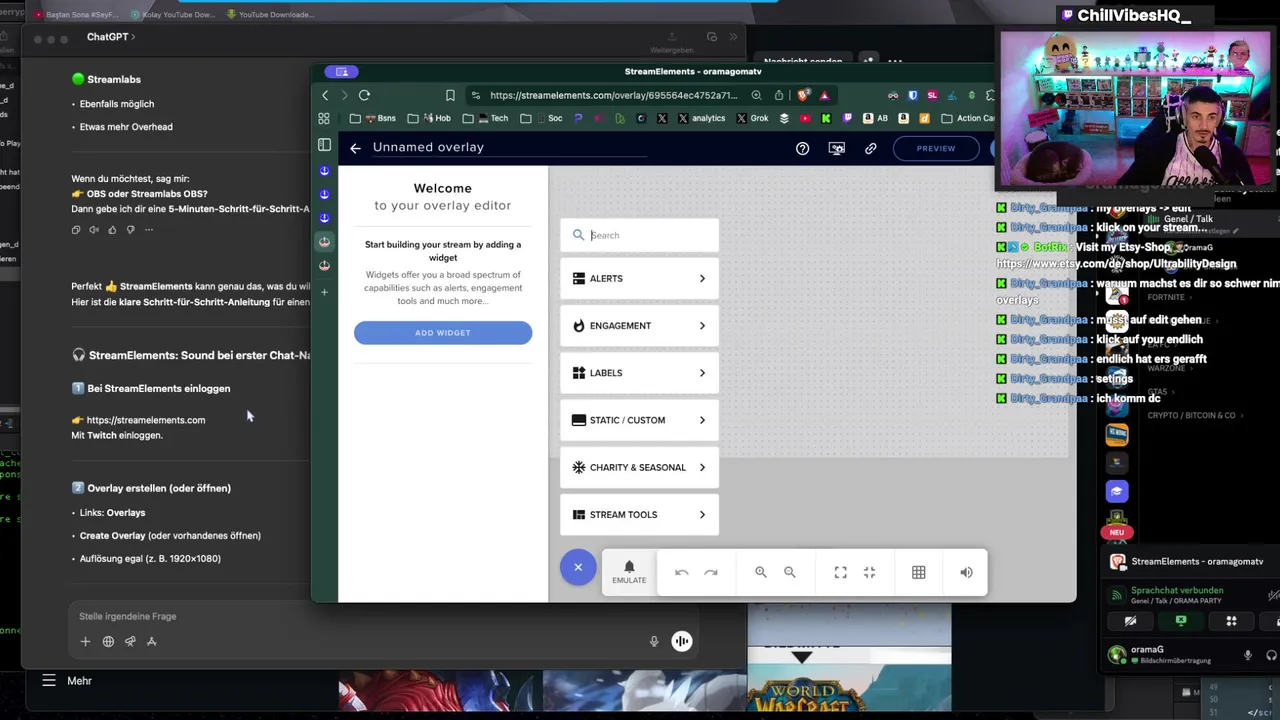The height and width of the screenshot is (720, 1280).
Task: Expand the Alerts widget category
Action: point(639,278)
